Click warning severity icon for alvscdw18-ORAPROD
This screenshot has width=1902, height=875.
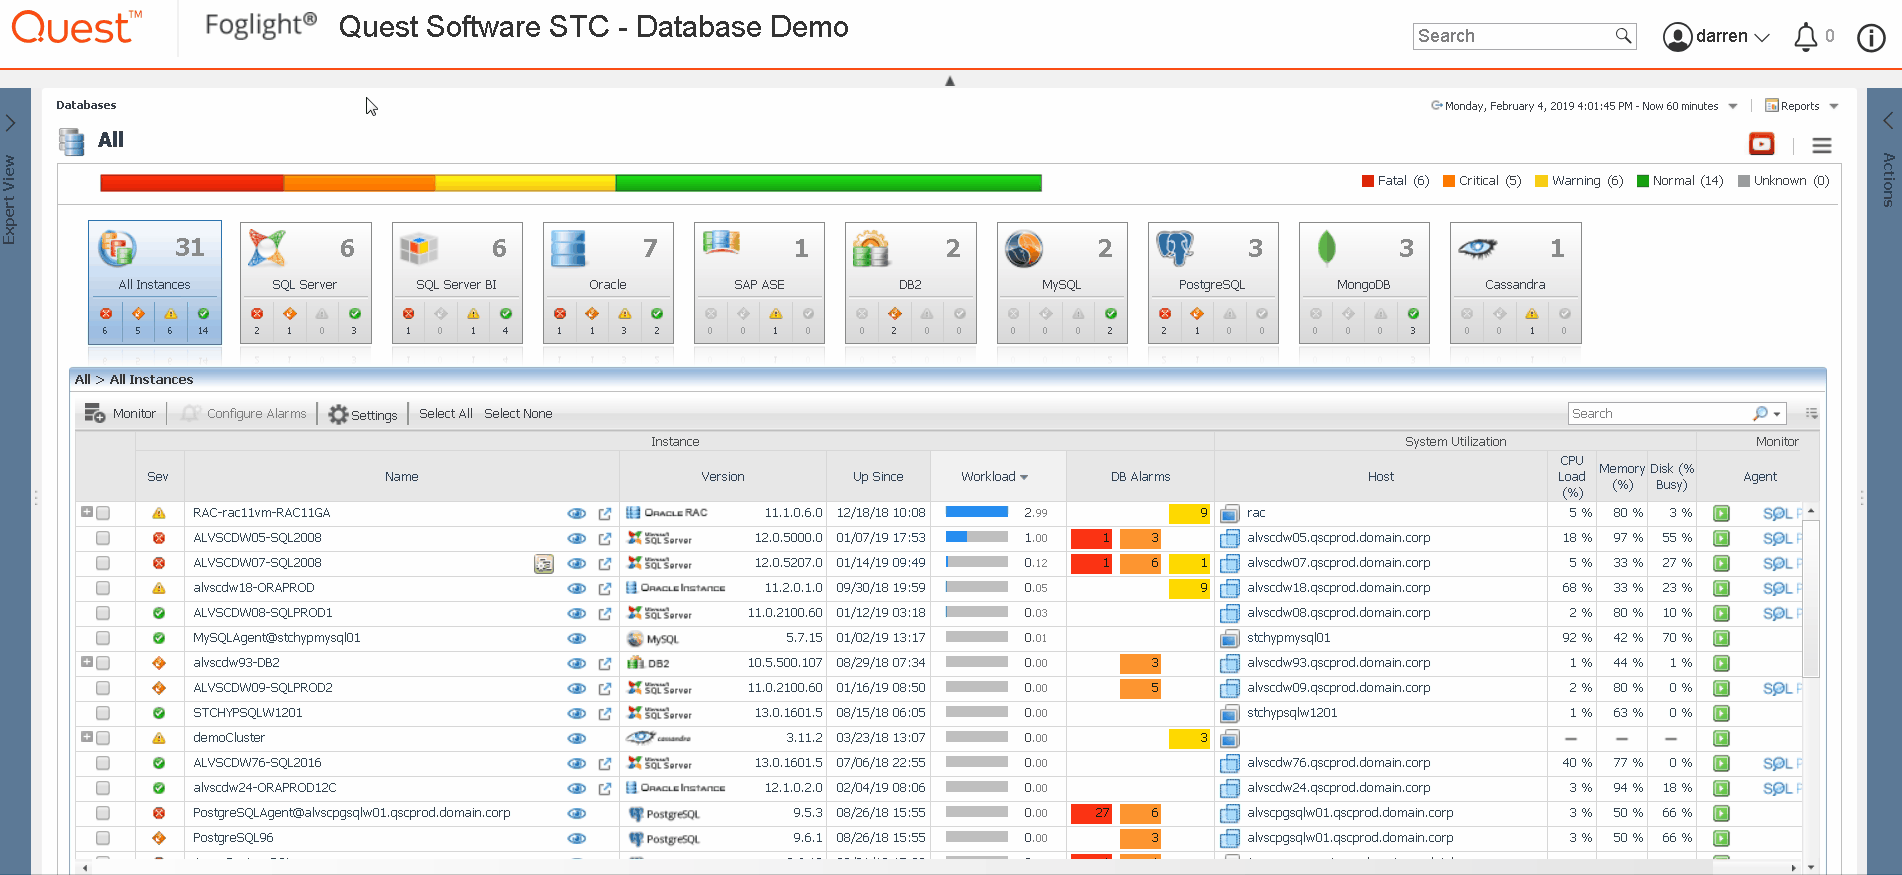tap(158, 588)
